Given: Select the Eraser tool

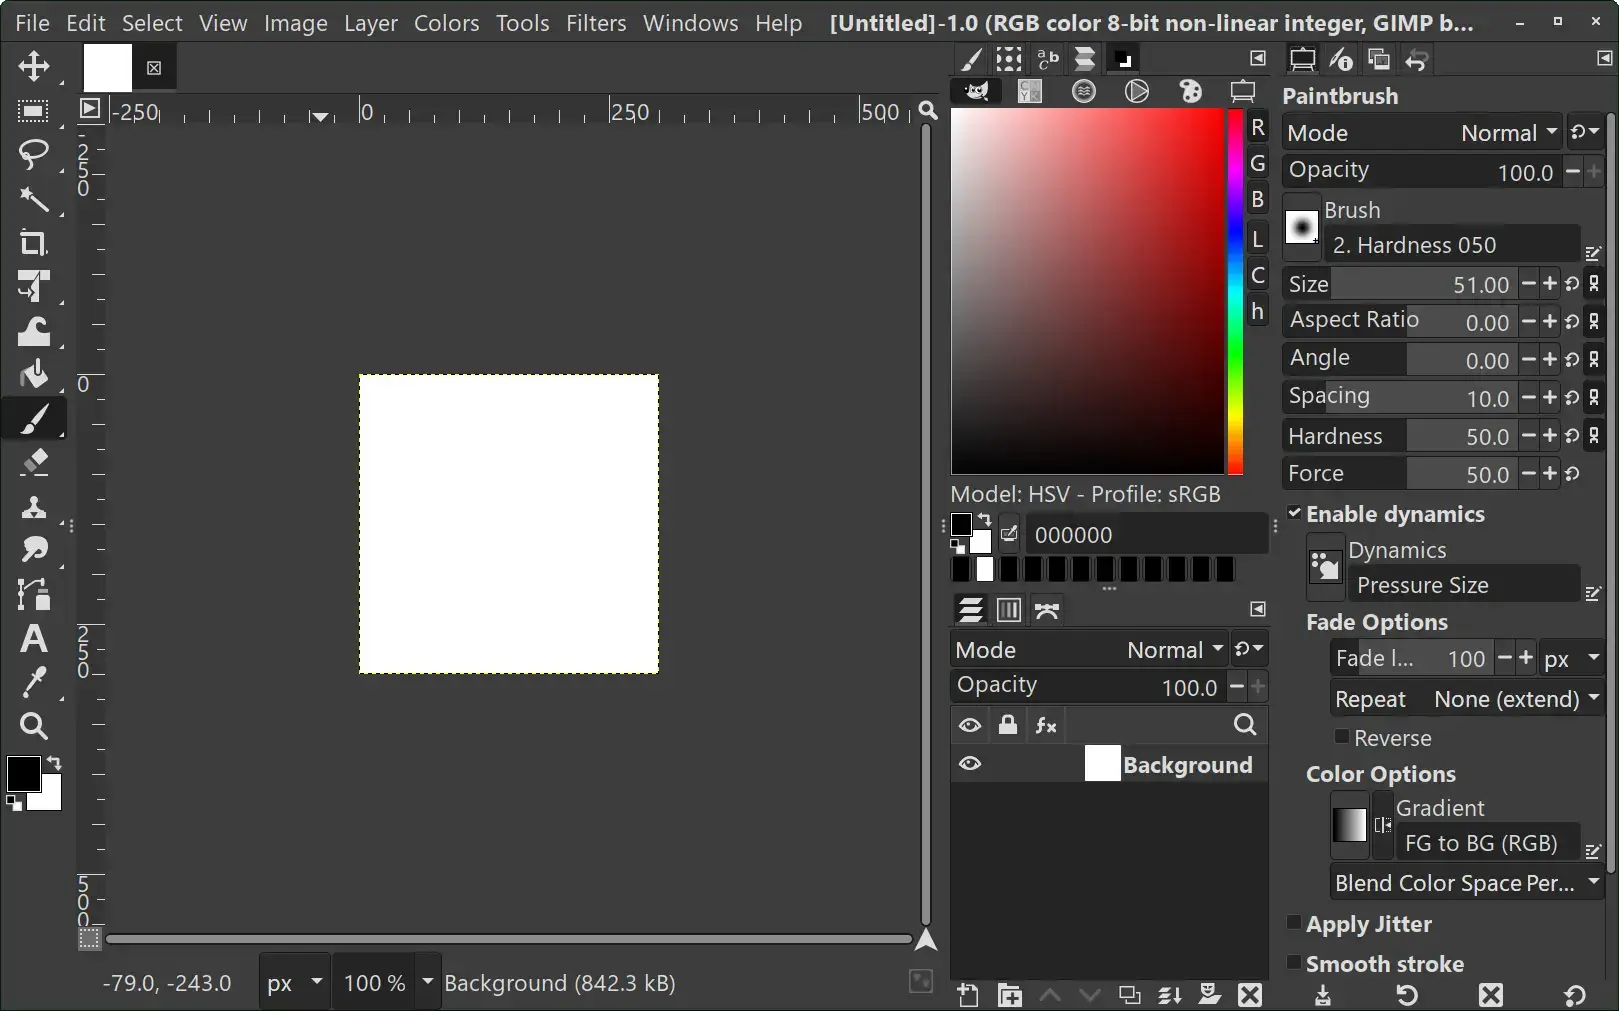Looking at the screenshot, I should 34,463.
